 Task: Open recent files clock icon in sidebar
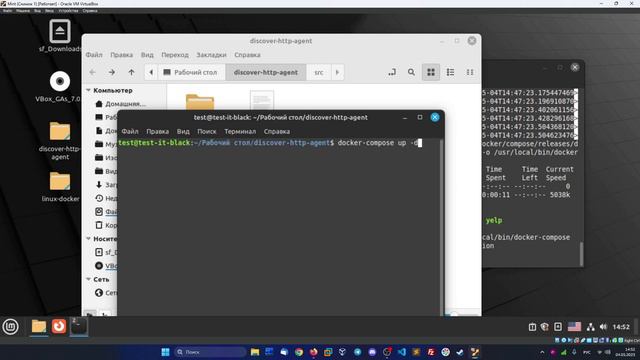pos(99,198)
